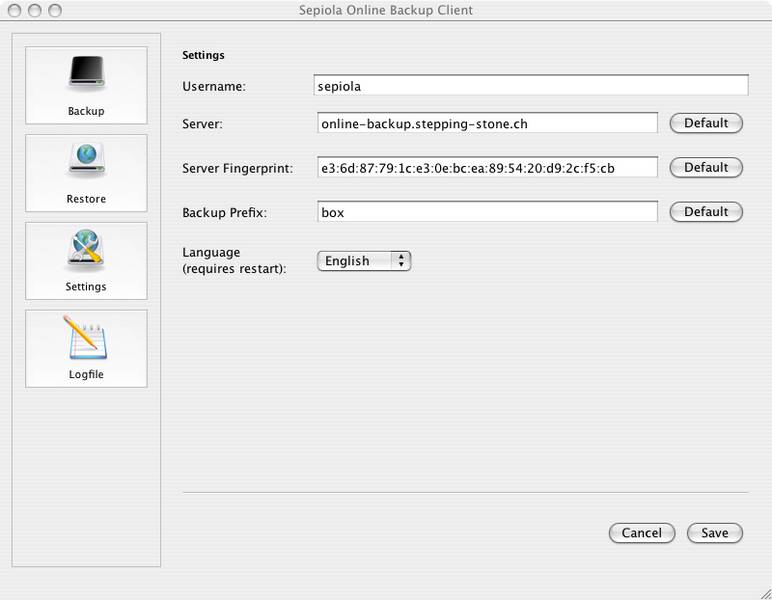The width and height of the screenshot is (772, 600).
Task: Focus the Server Fingerprint field
Action: tap(487, 168)
